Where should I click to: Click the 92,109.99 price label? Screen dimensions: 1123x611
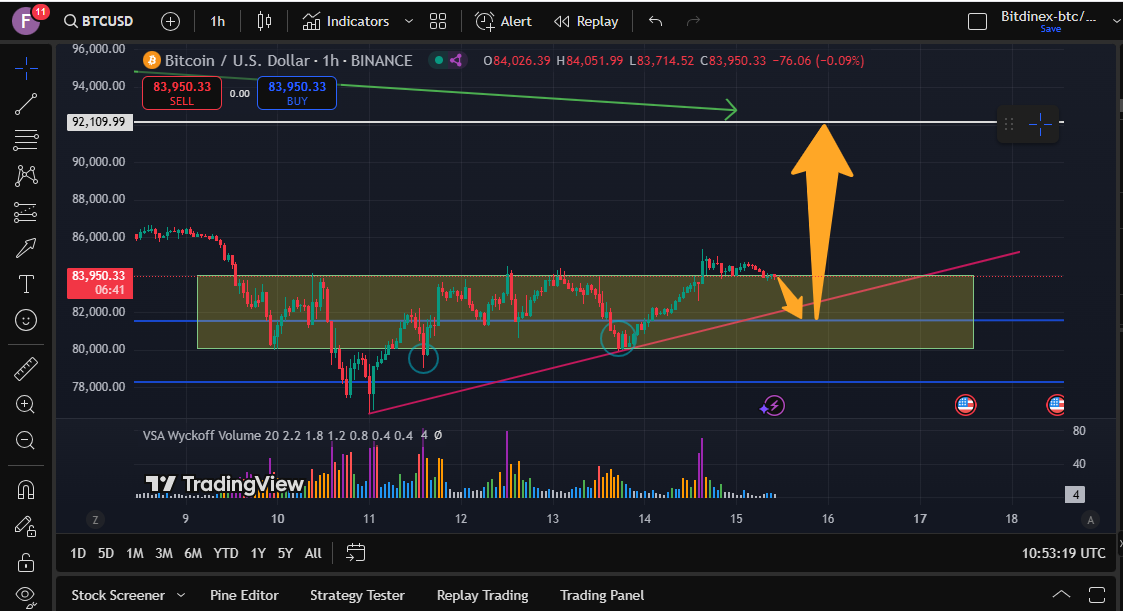pos(99,122)
